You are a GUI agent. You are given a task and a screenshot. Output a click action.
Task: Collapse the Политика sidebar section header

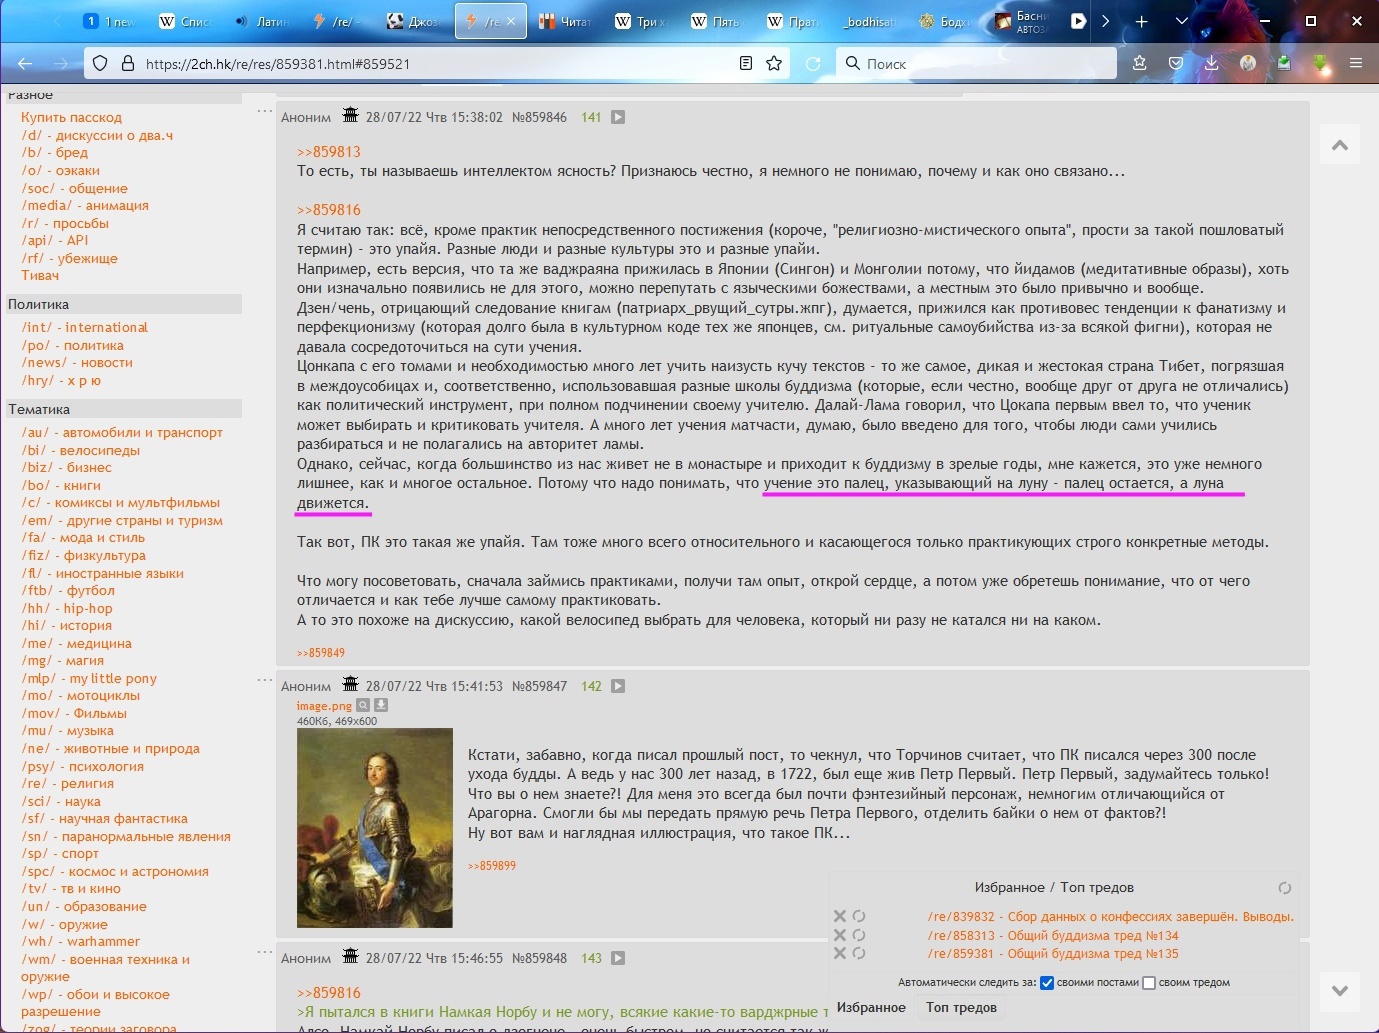pos(124,304)
